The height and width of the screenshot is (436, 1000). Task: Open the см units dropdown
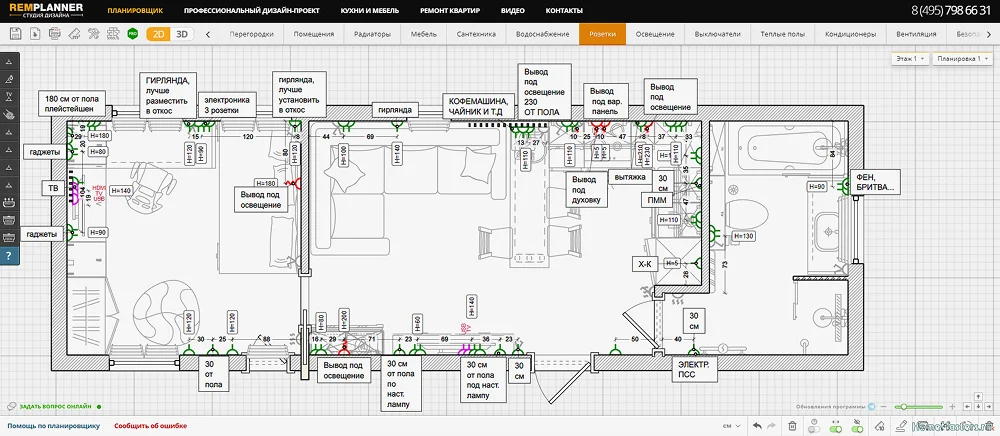(x=732, y=426)
